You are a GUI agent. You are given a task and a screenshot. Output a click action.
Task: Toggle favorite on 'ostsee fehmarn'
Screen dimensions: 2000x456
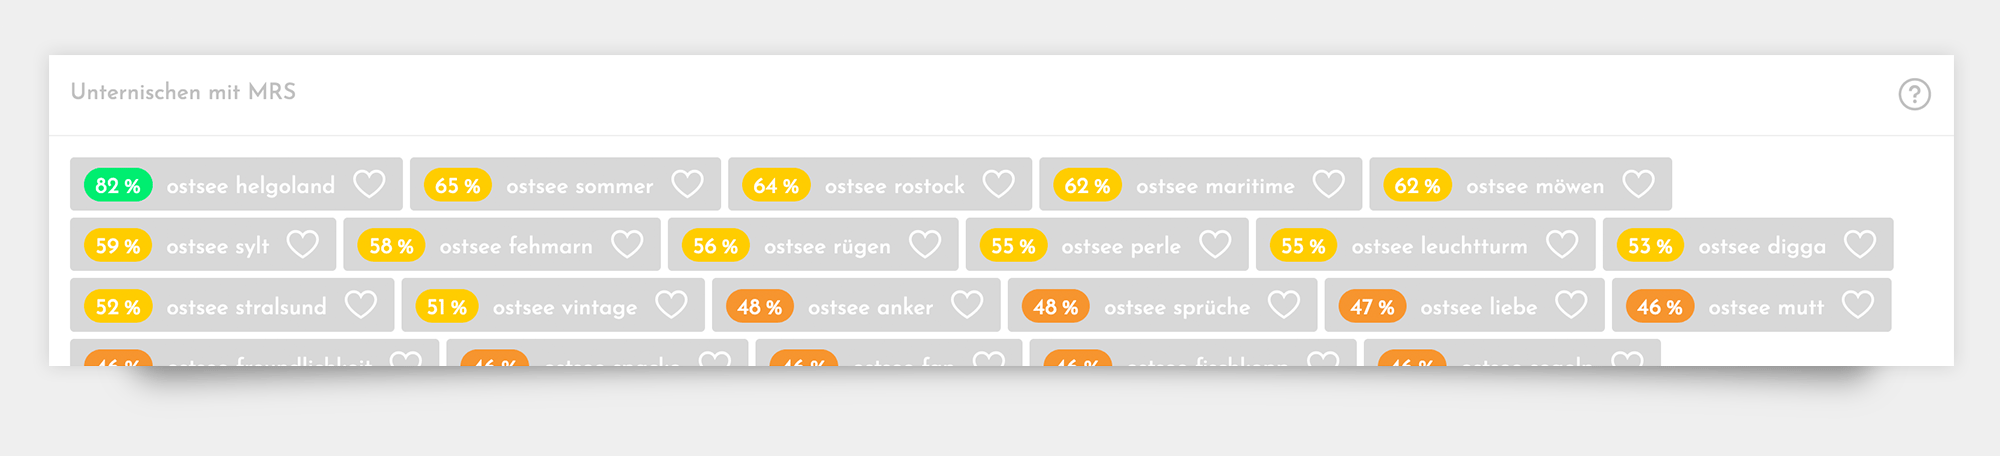[627, 245]
